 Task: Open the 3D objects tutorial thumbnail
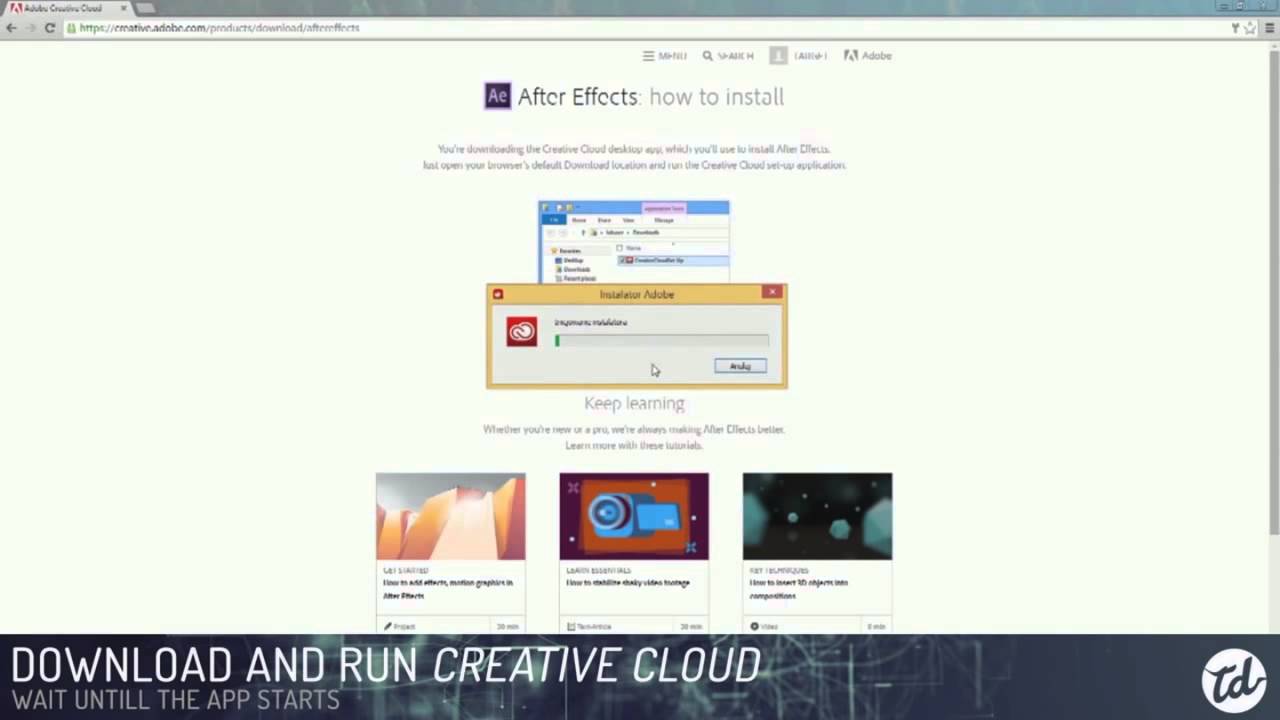[x=817, y=516]
